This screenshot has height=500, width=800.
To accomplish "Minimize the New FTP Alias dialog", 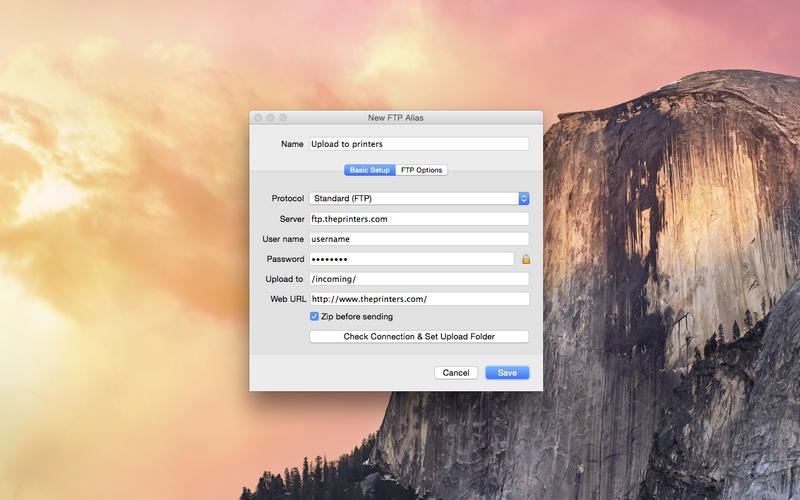I will (270, 118).
